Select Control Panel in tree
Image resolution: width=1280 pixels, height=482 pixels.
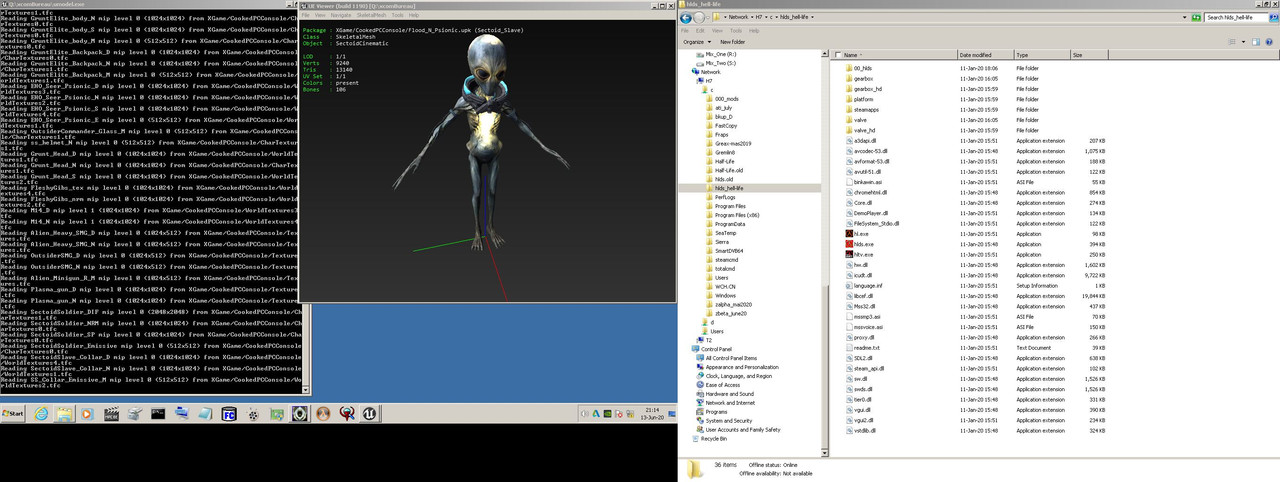(716, 349)
